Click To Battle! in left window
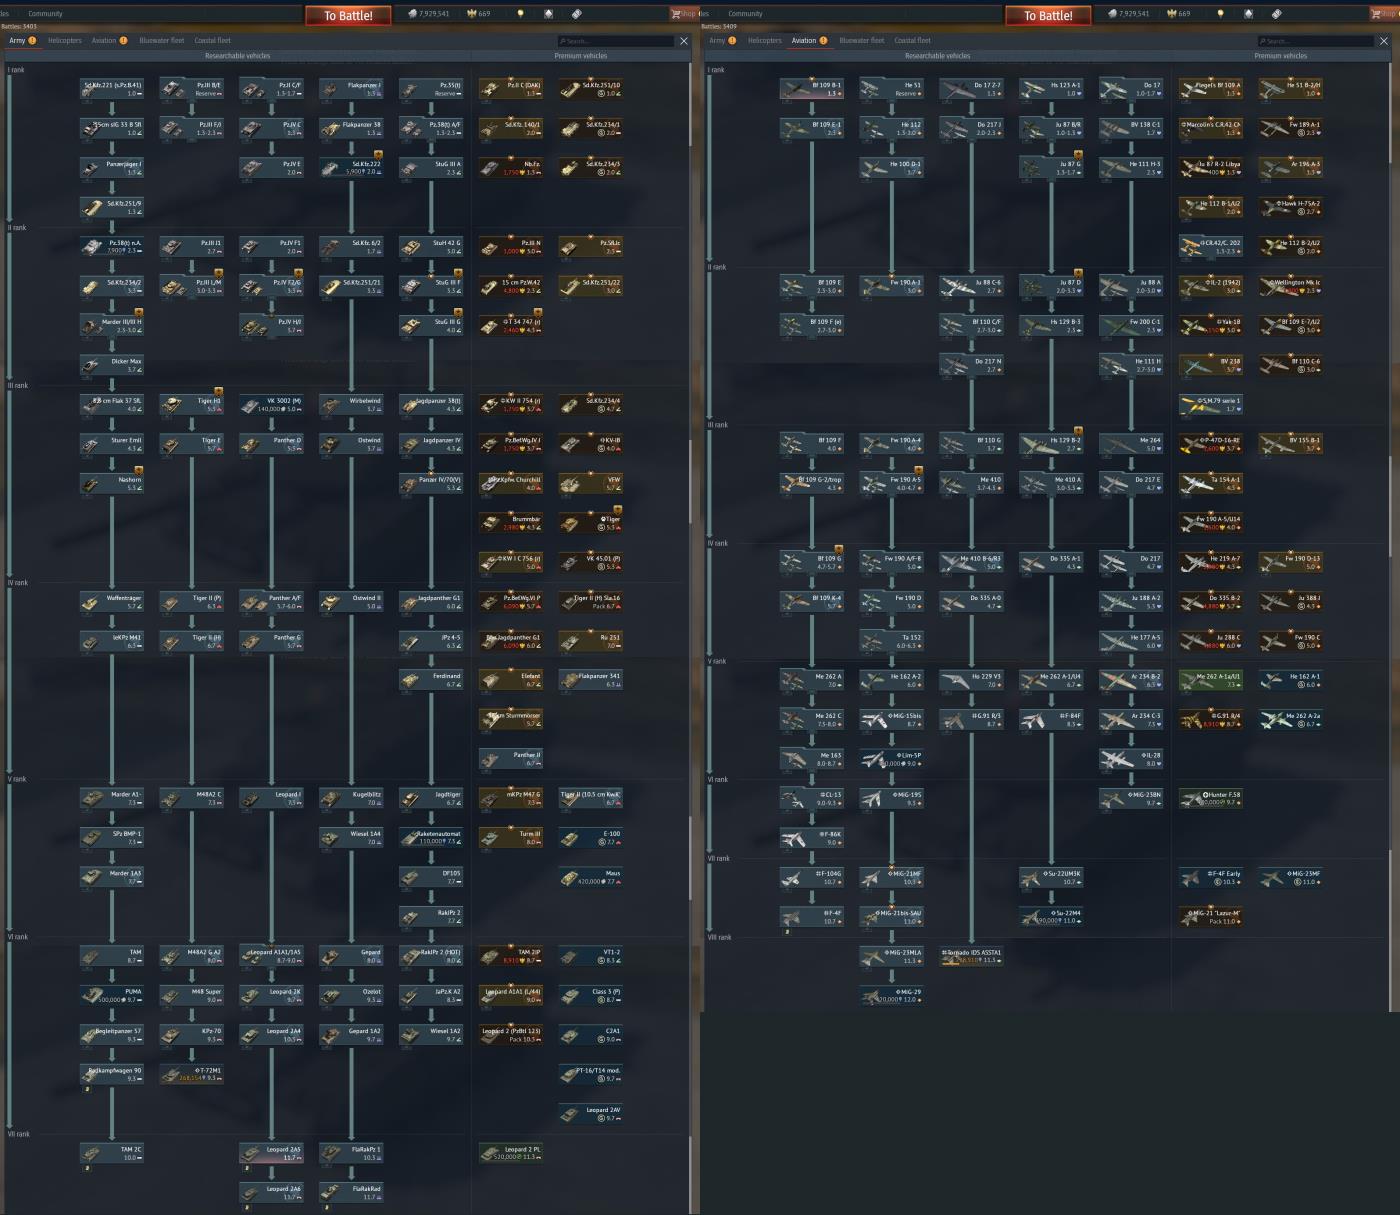The width and height of the screenshot is (1400, 1215). (x=348, y=15)
